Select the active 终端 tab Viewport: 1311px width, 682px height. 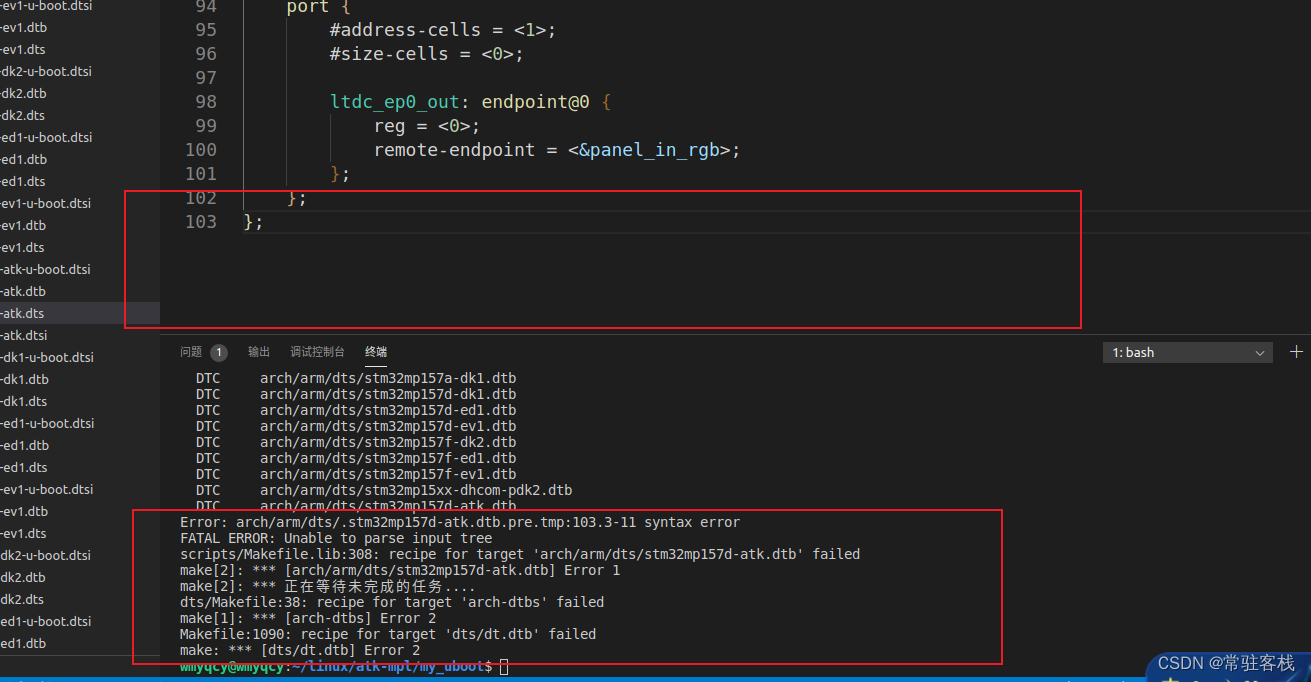tap(375, 351)
